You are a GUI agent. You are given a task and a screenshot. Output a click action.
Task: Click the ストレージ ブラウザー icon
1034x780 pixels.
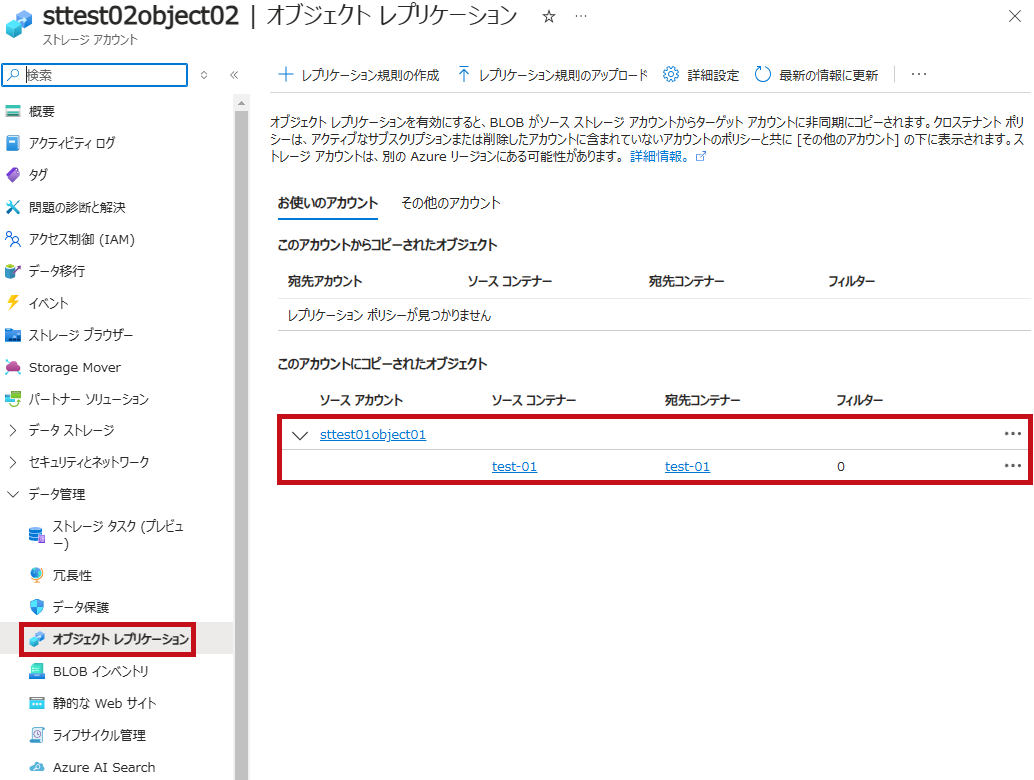pos(13,335)
